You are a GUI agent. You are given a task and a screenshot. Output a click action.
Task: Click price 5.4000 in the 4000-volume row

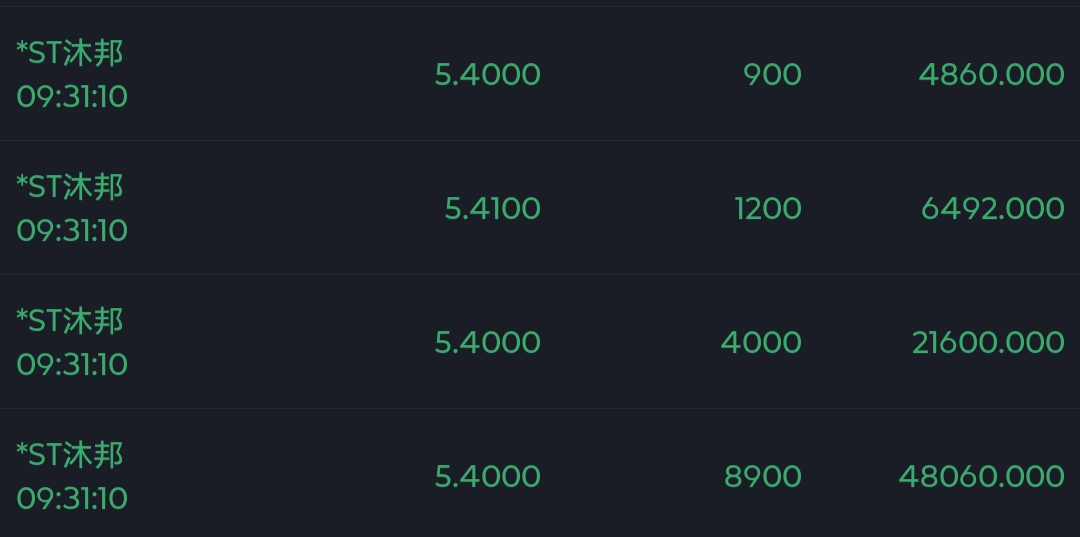tap(487, 343)
